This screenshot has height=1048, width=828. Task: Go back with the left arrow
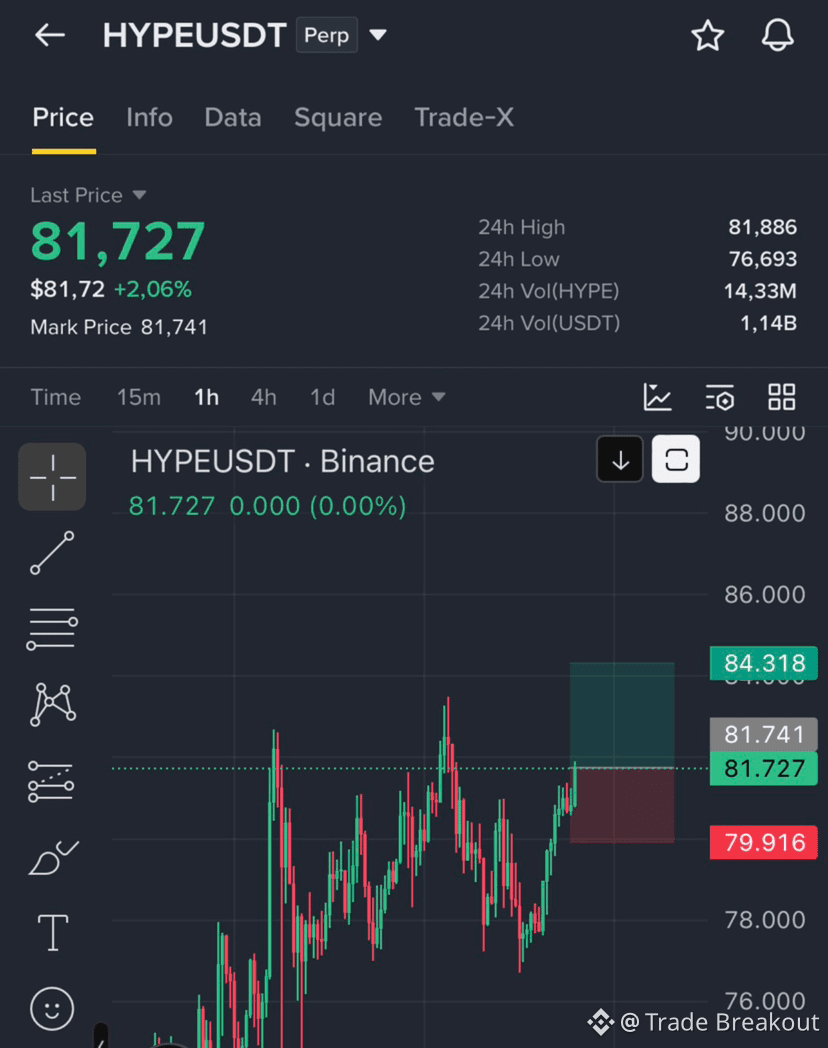(x=50, y=35)
